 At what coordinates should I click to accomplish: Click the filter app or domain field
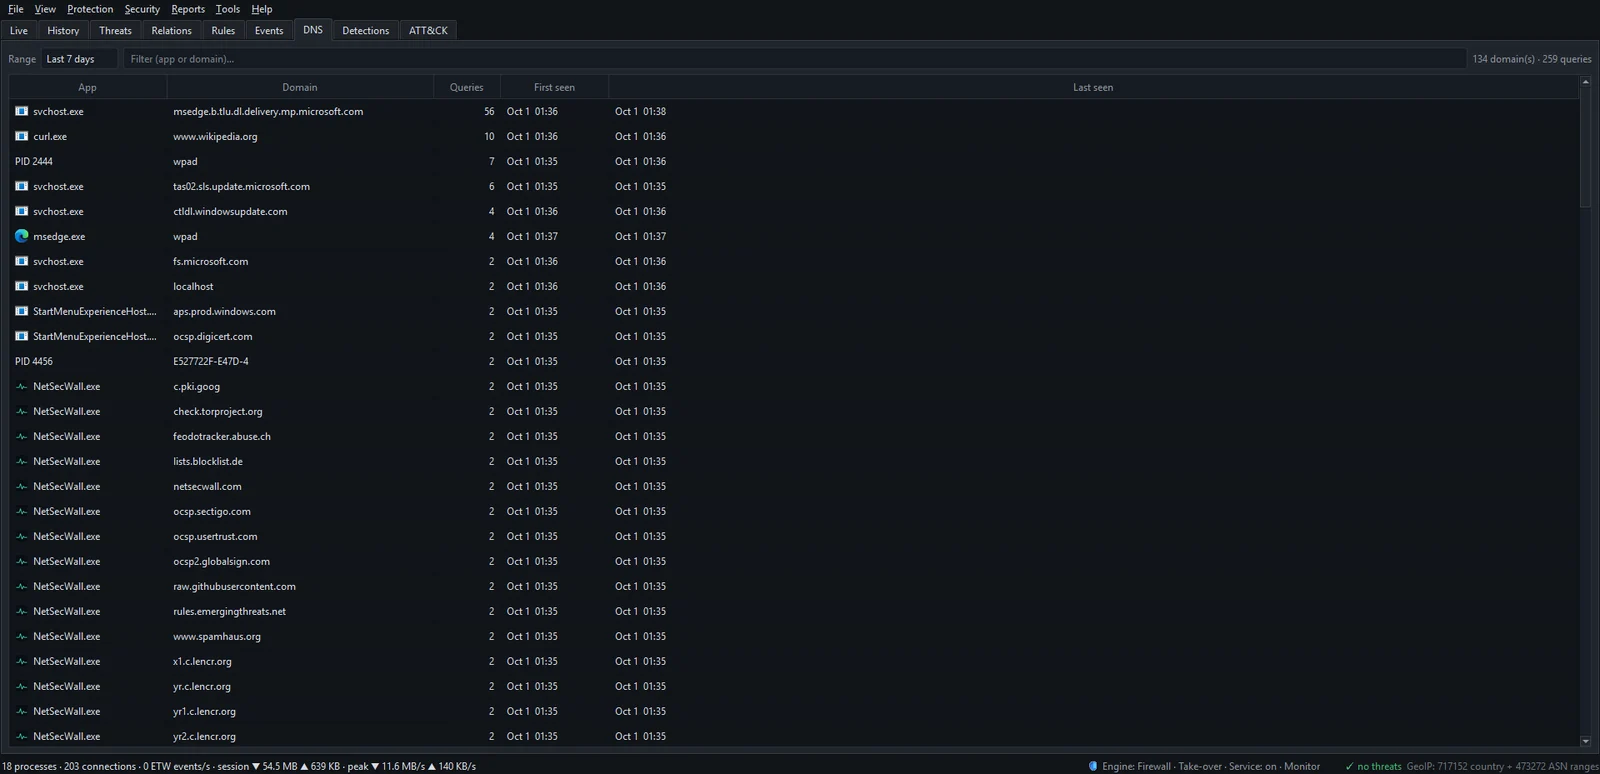(x=794, y=59)
